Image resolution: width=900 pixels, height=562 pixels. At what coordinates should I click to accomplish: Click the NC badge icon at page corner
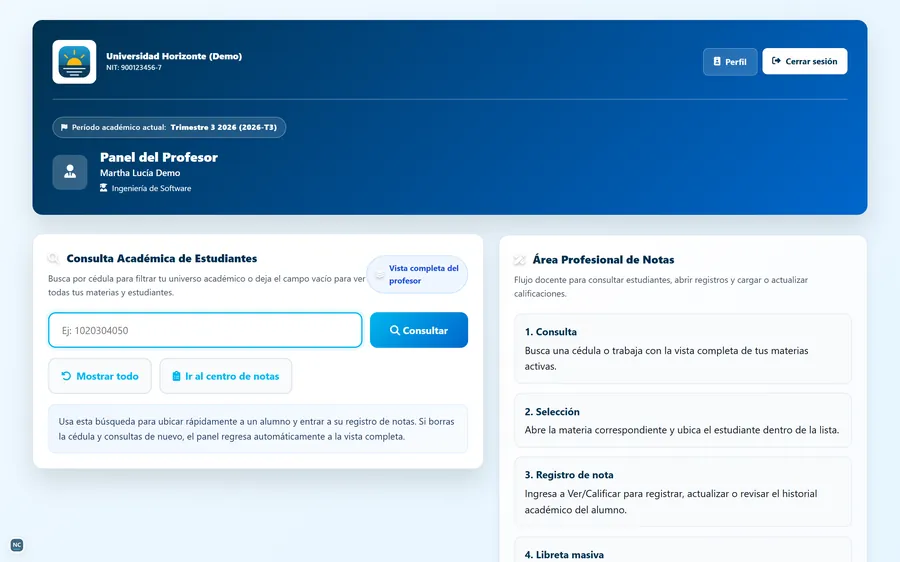click(17, 545)
